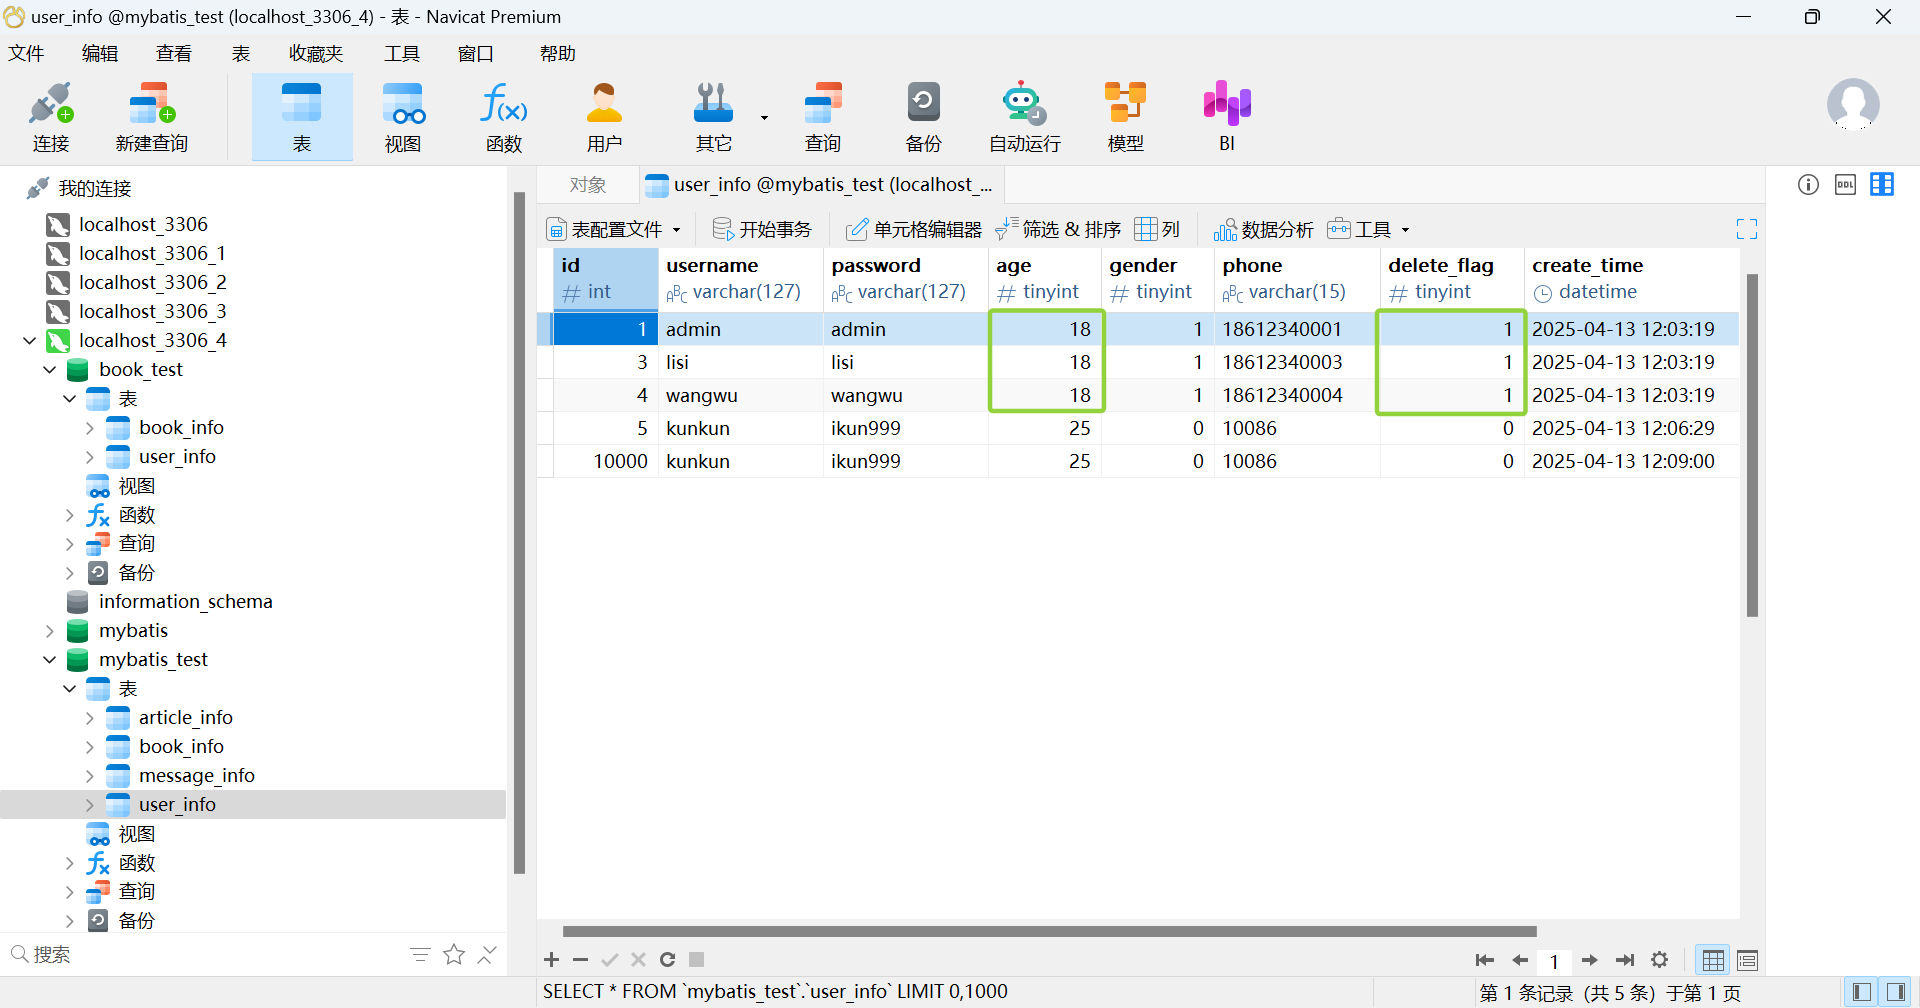
Task: Click the create_time column header
Action: pos(1631,278)
